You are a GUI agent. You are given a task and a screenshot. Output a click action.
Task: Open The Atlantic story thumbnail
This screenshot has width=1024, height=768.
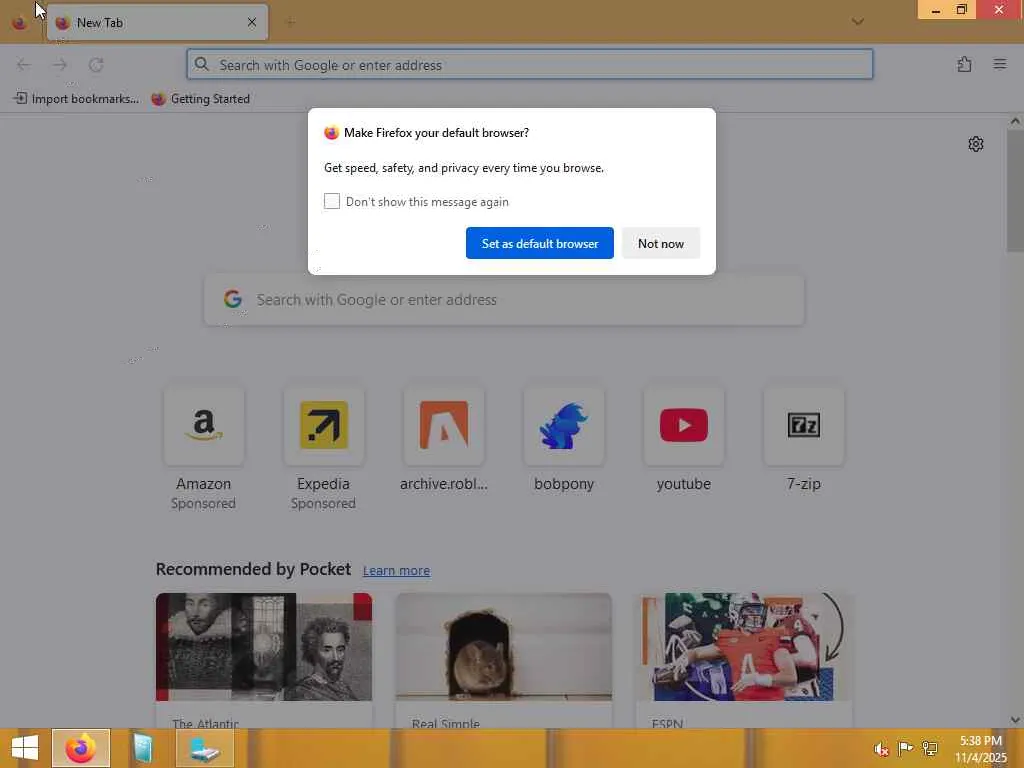click(x=264, y=647)
